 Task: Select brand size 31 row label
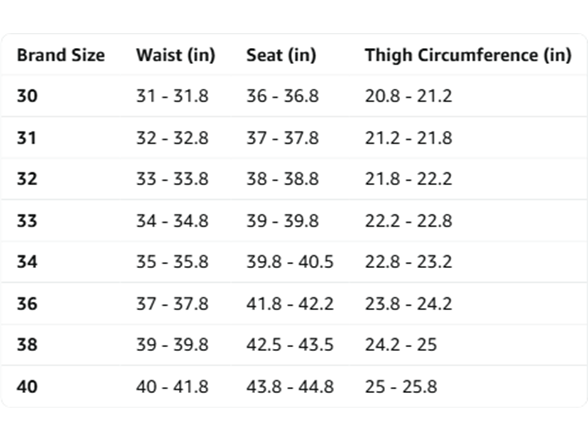[27, 138]
